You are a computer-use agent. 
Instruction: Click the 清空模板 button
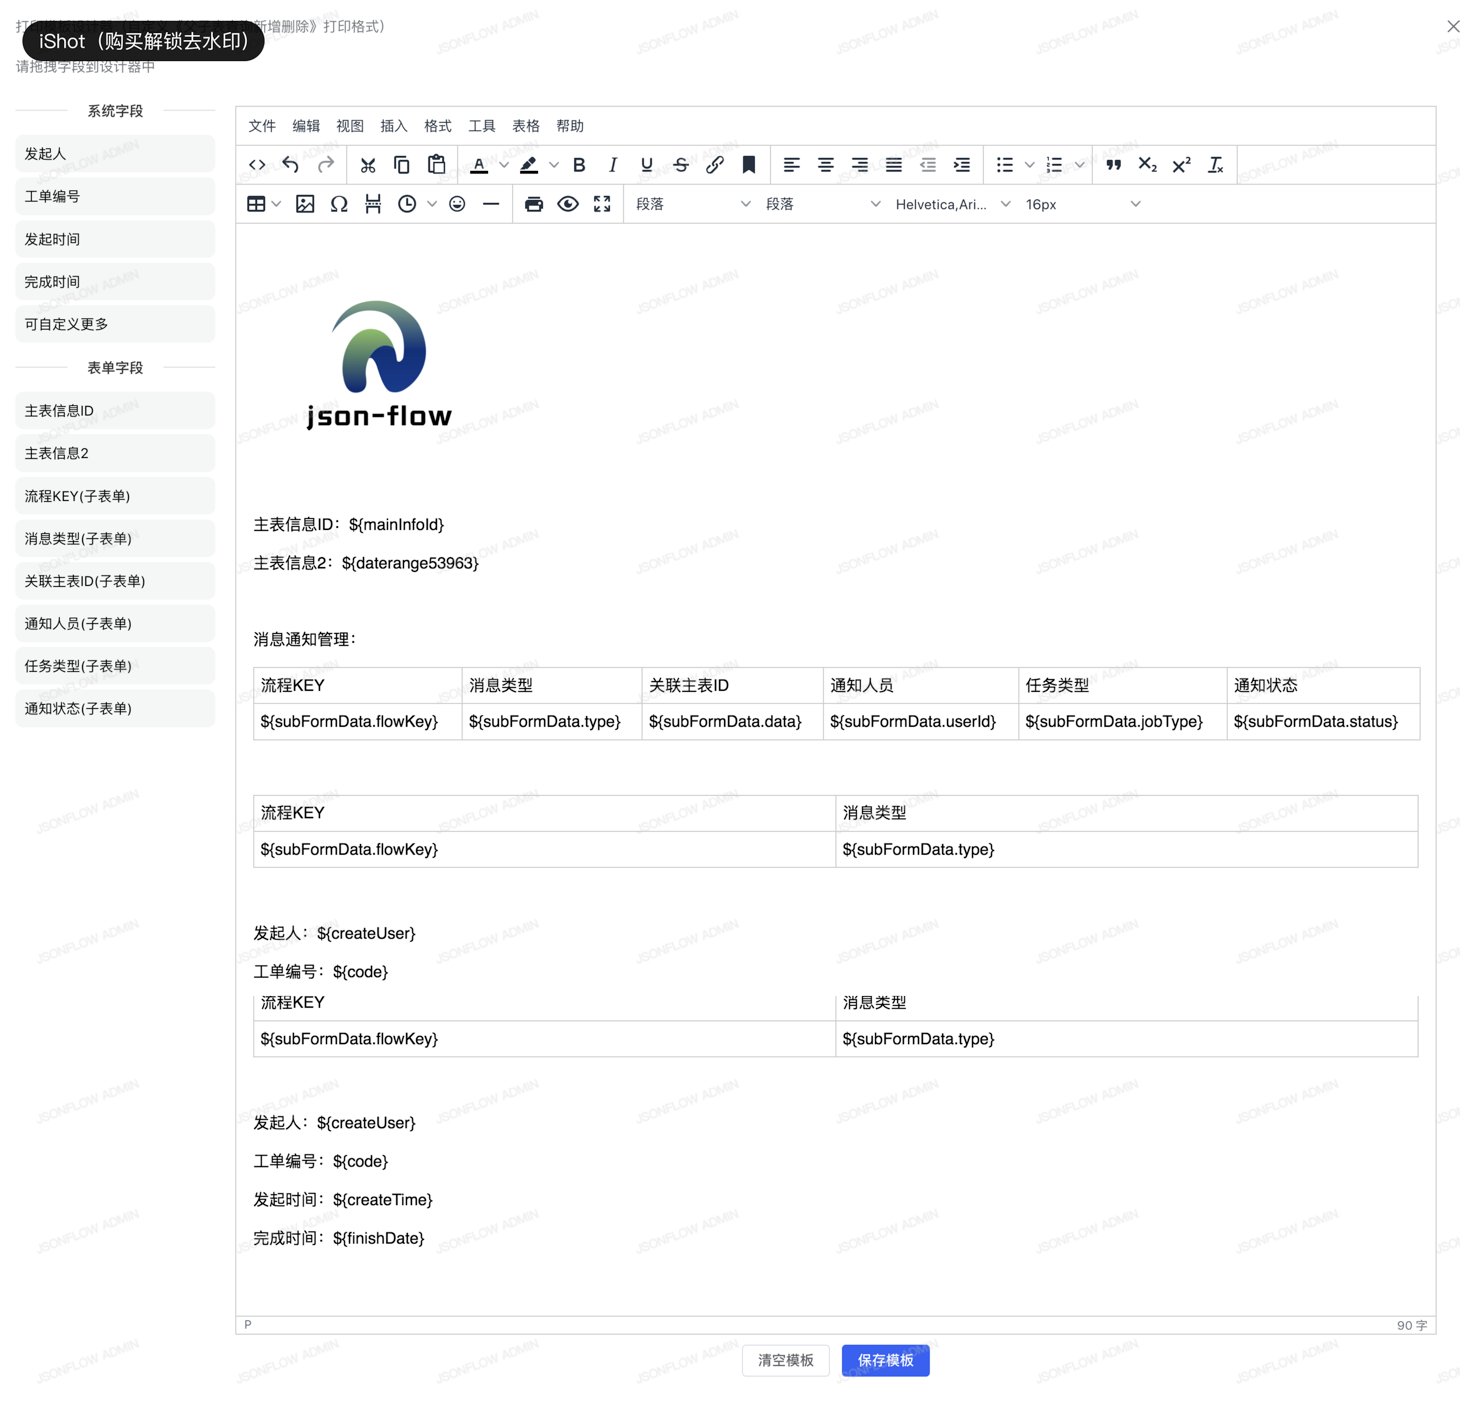pos(785,1360)
